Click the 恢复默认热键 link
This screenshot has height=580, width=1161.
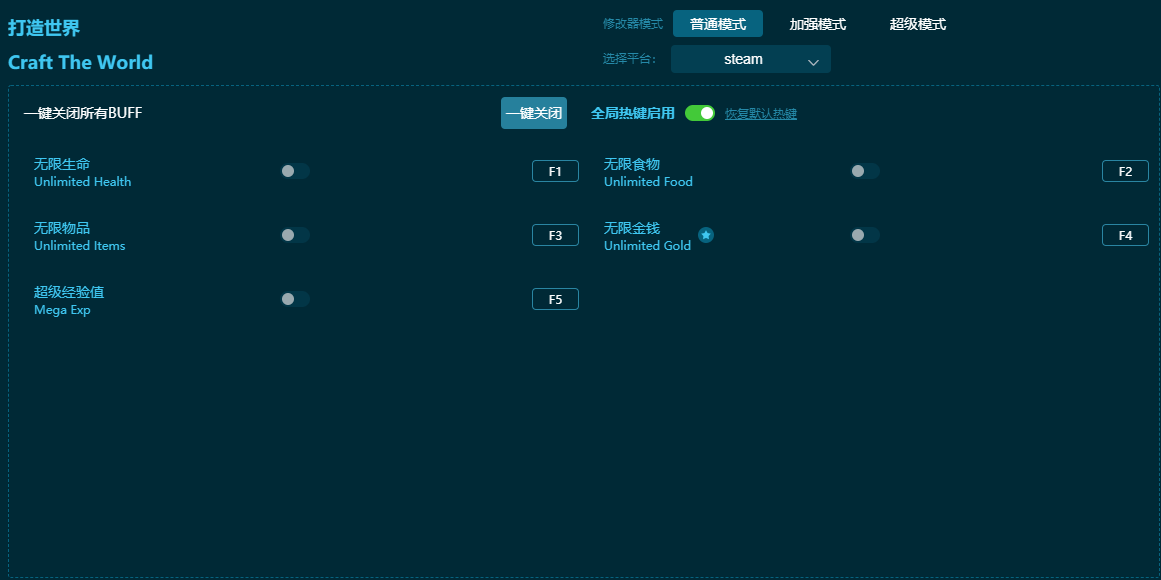tap(761, 114)
